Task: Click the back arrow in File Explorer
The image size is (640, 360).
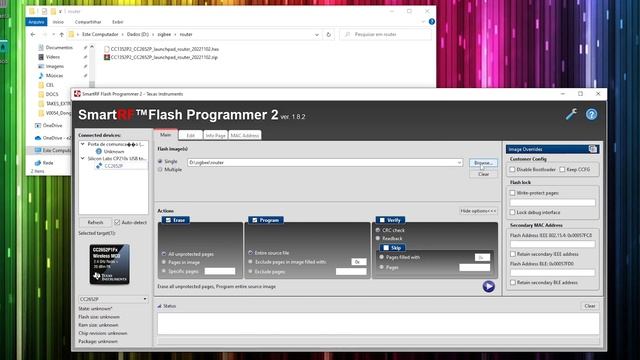Action: (x=33, y=35)
